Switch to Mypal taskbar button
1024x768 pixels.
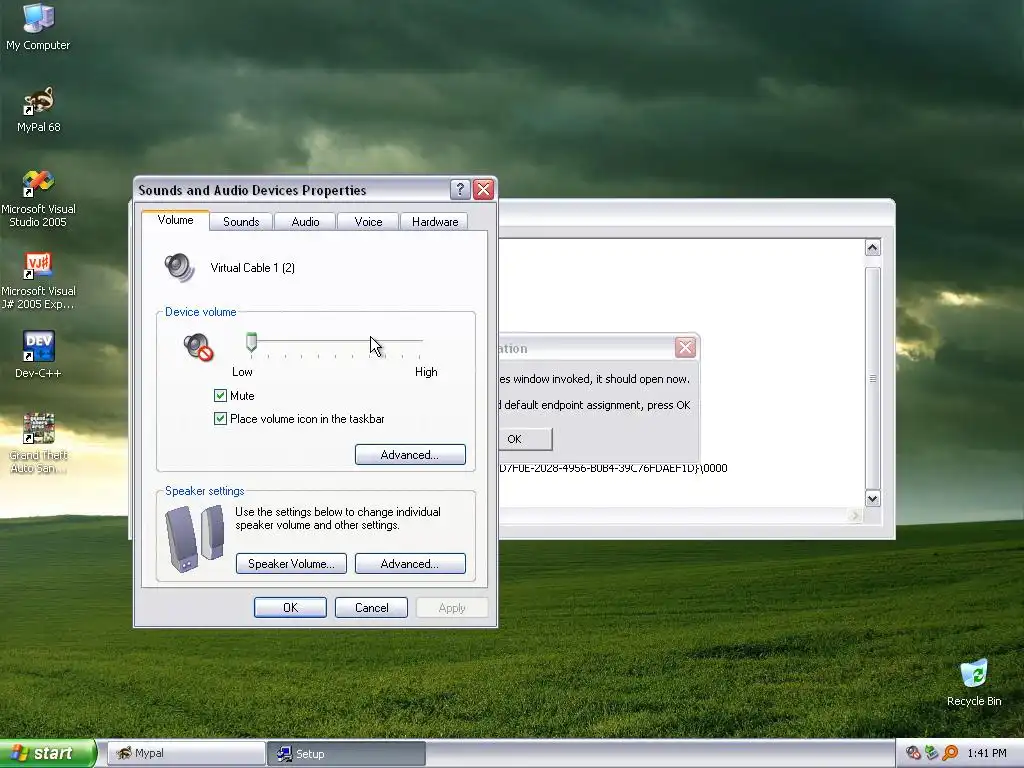[x=186, y=754]
